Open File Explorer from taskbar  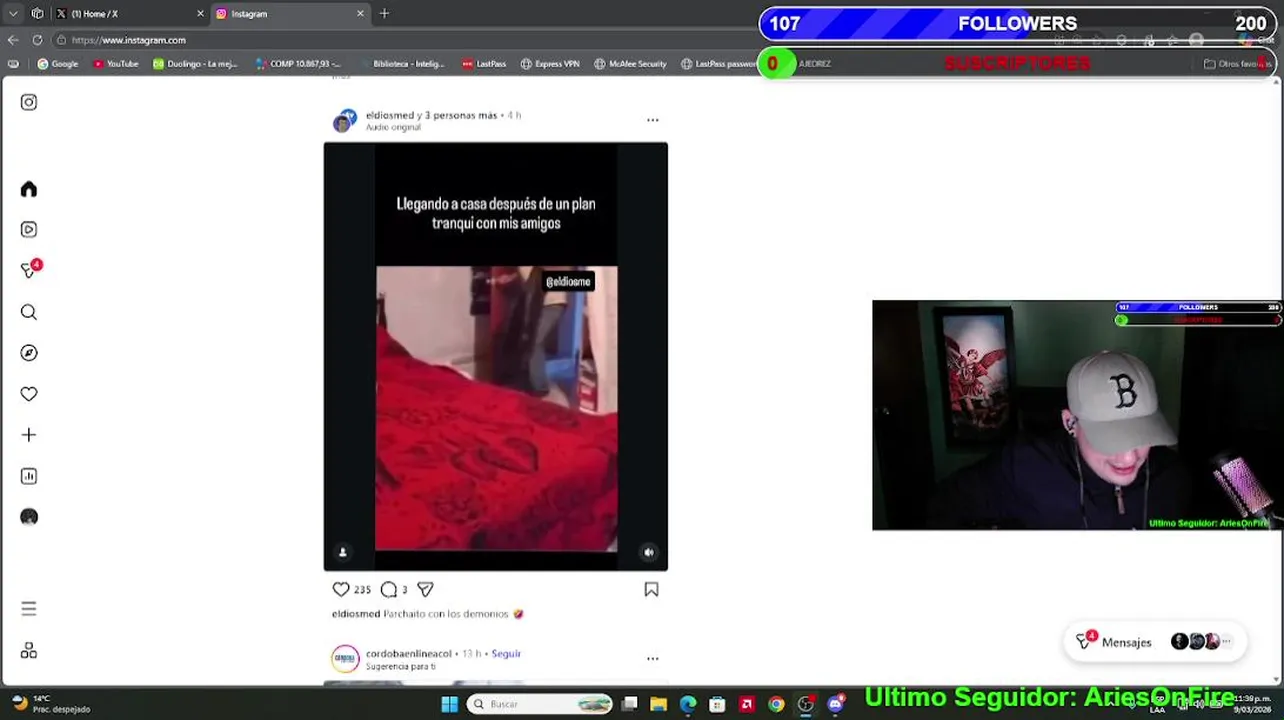click(659, 704)
